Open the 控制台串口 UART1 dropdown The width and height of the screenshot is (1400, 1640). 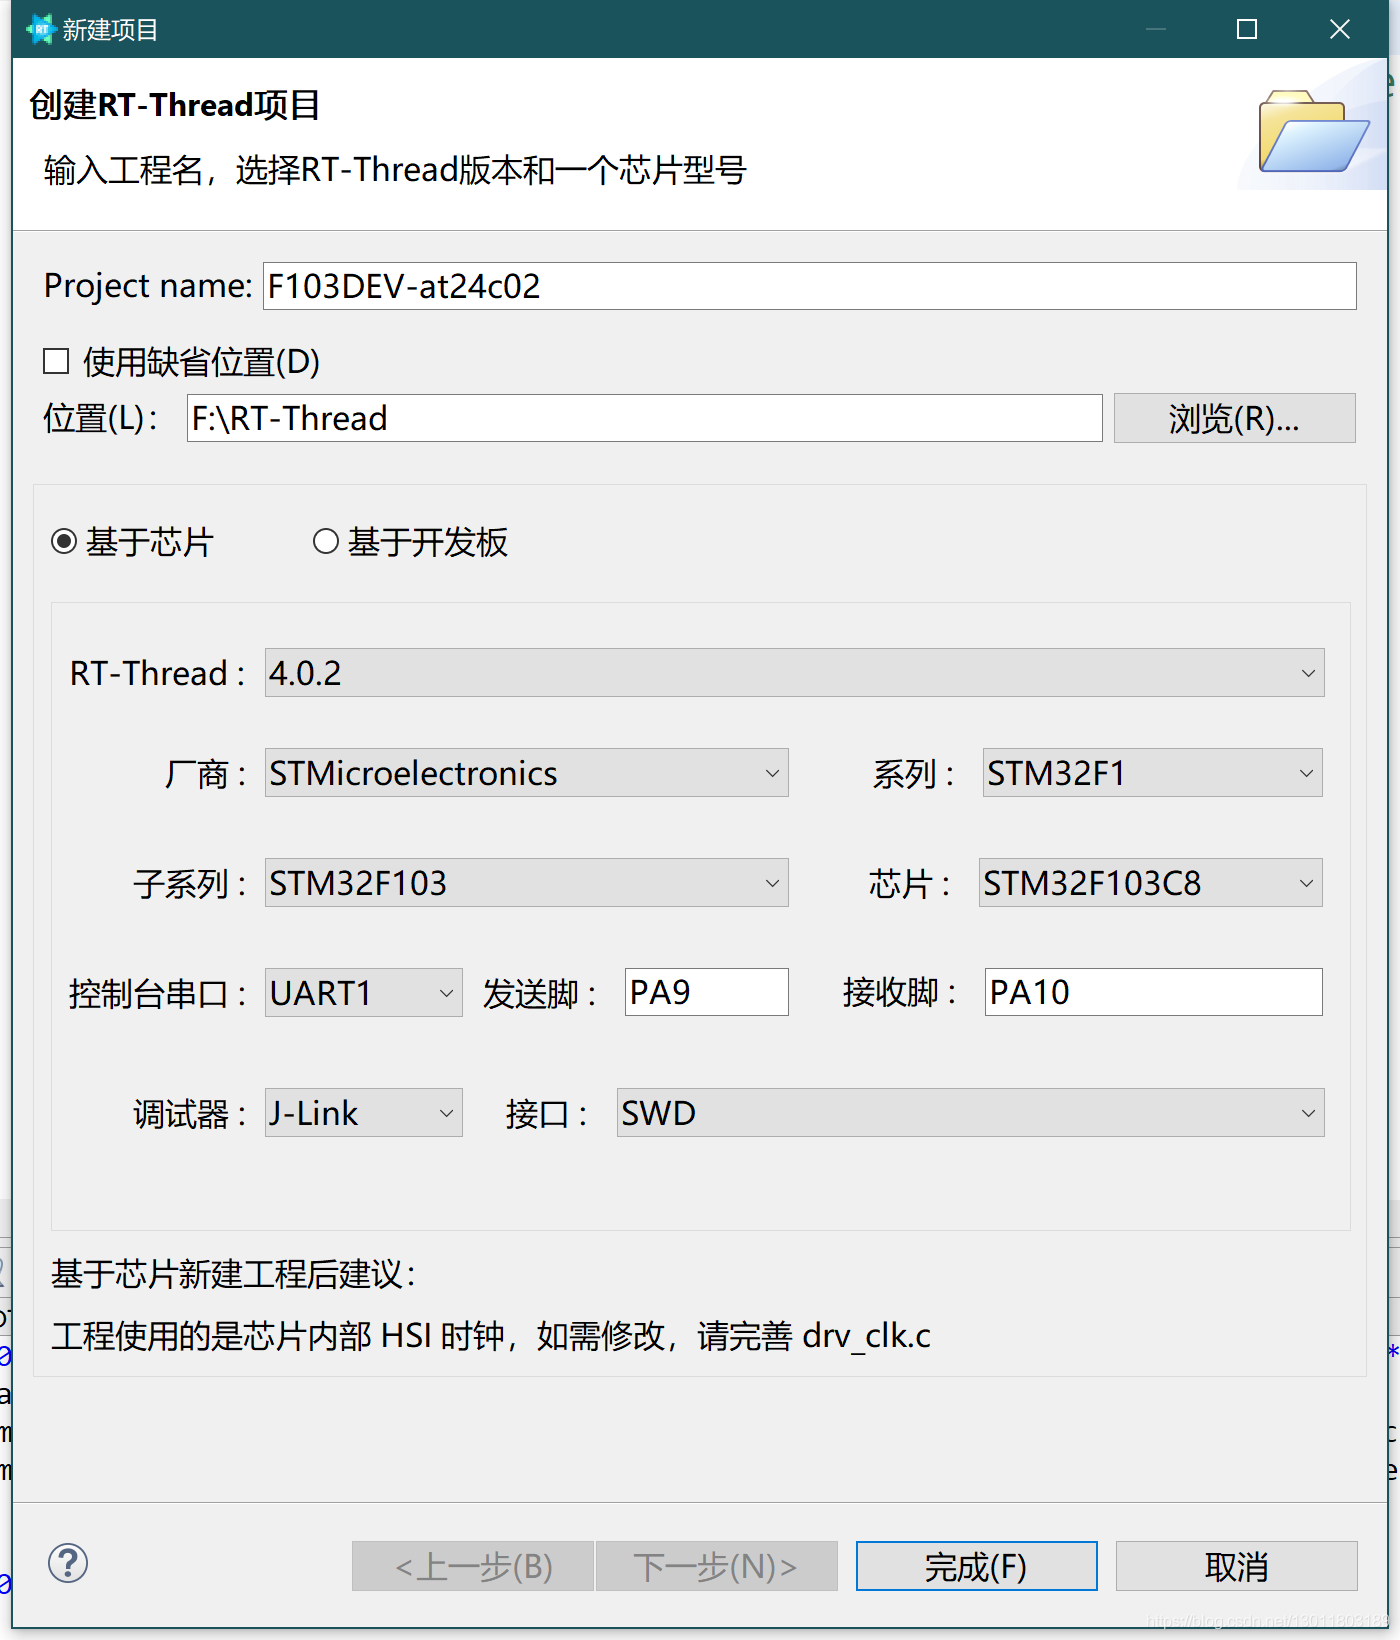363,993
